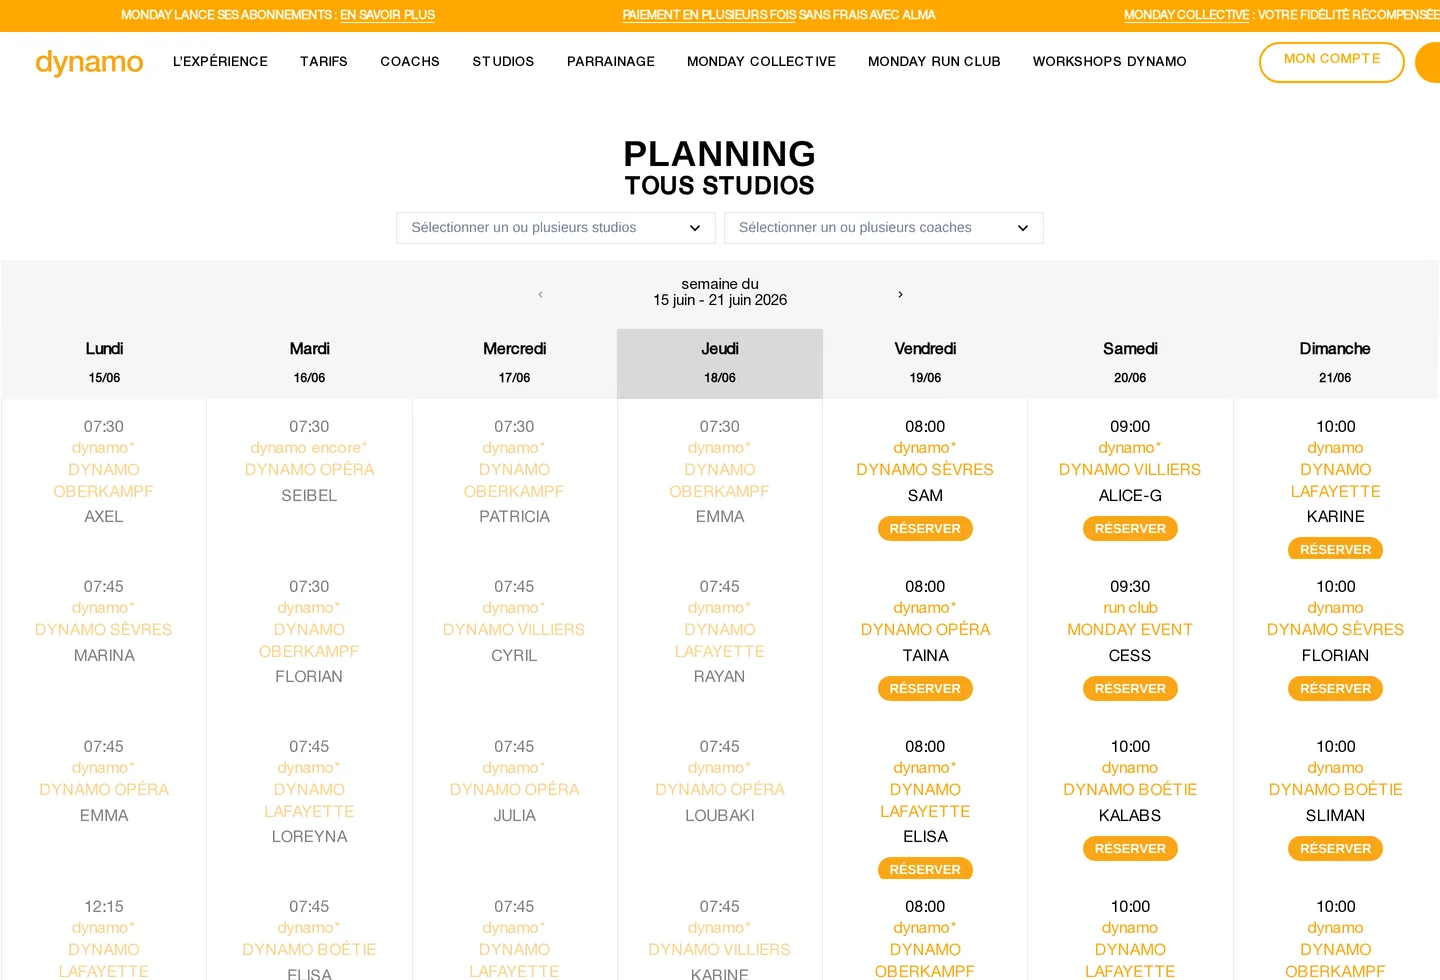The image size is (1440, 980).
Task: Go to the previous week
Action: tap(540, 294)
